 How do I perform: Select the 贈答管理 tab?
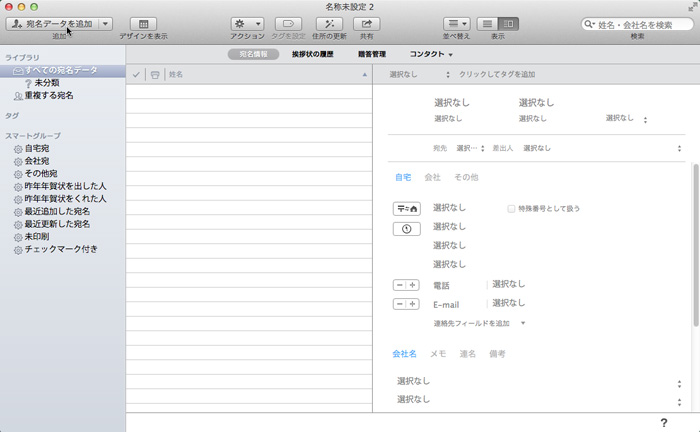[x=373, y=54]
